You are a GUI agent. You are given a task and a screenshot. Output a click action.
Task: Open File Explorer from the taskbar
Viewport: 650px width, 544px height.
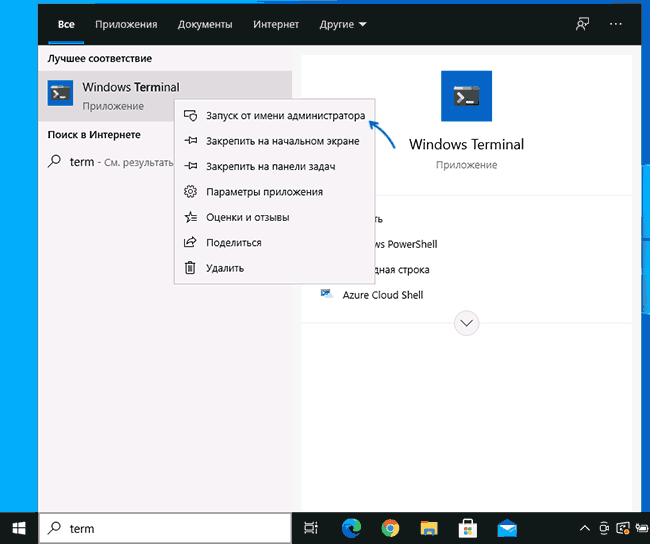coord(429,528)
